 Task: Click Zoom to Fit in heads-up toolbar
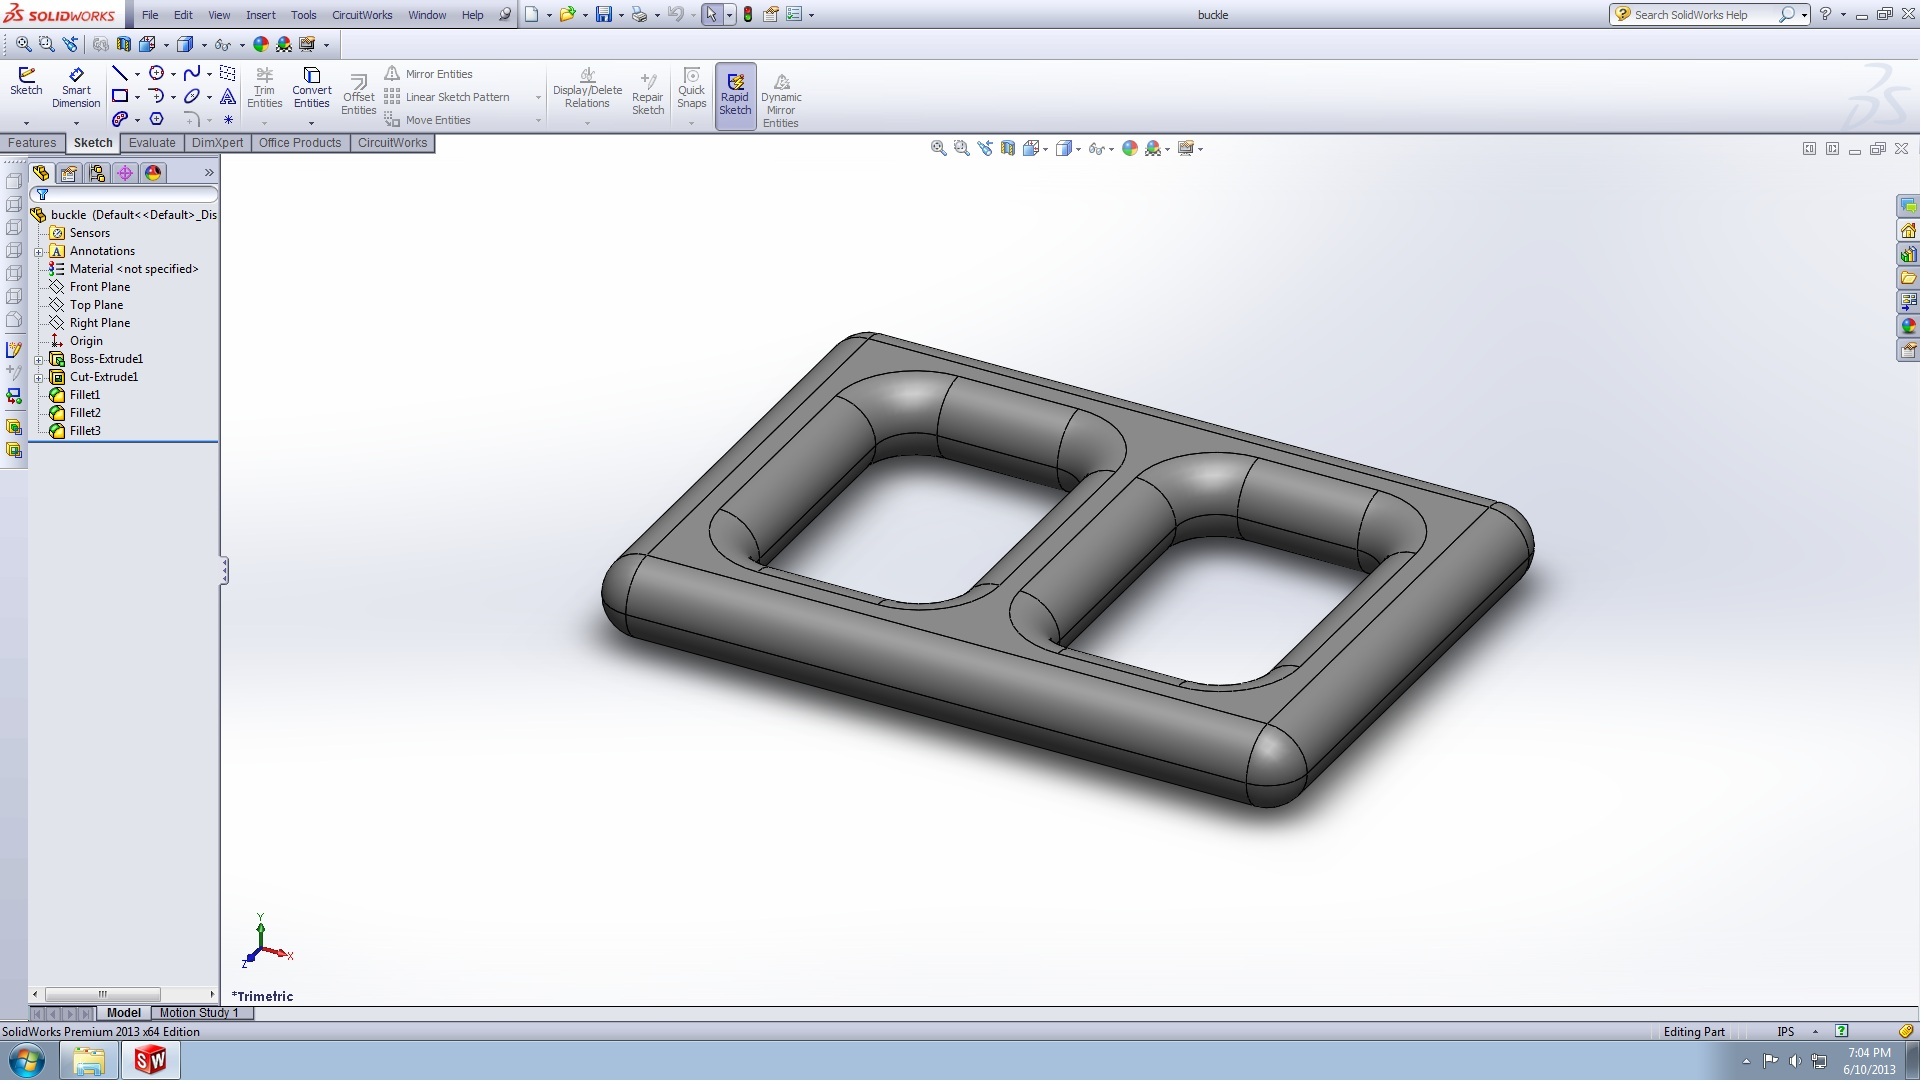coord(939,148)
